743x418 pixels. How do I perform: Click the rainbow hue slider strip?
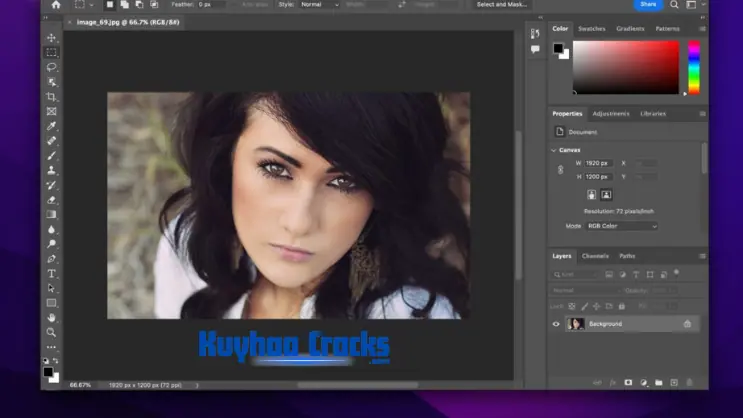click(x=694, y=67)
